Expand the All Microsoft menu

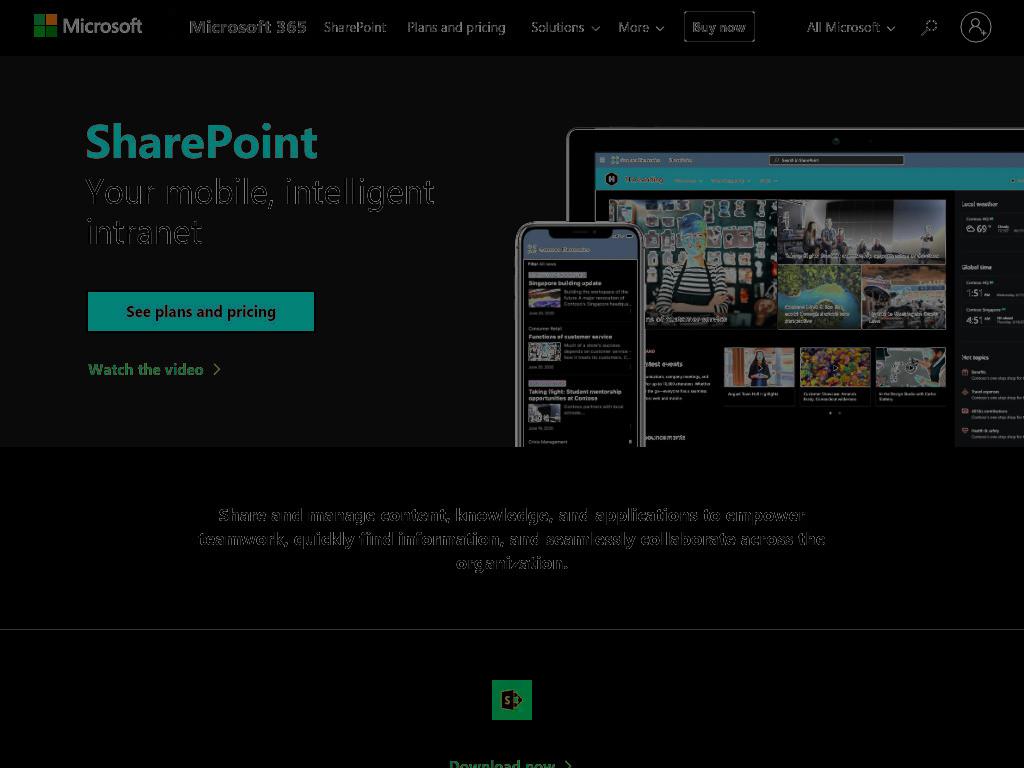pyautogui.click(x=850, y=27)
